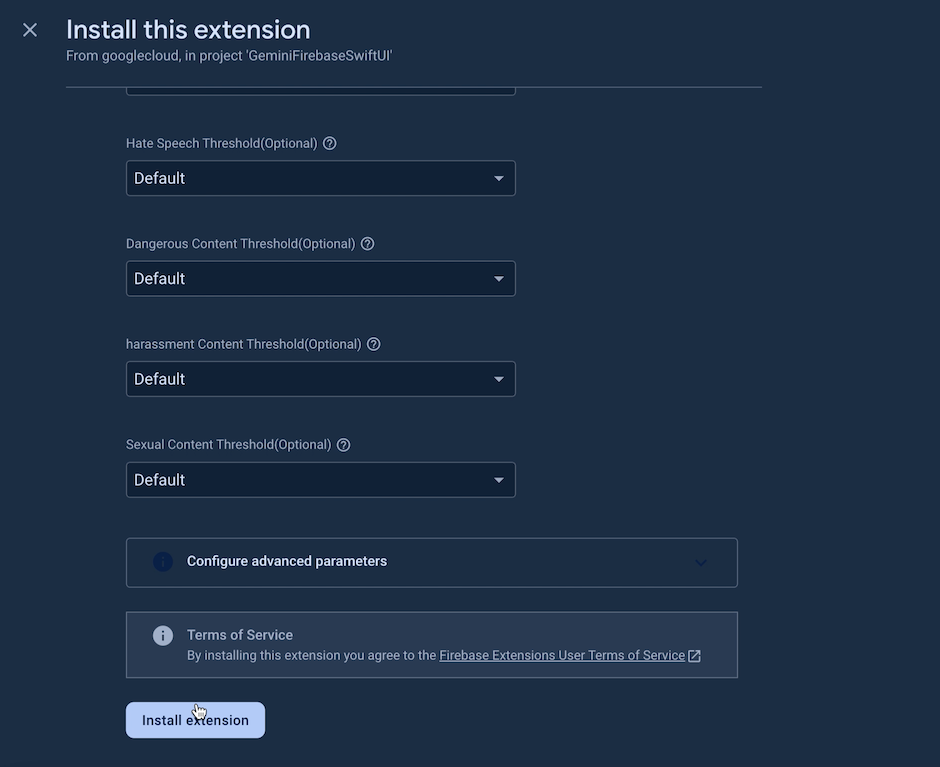Close the Install this extension page
Image resolution: width=940 pixels, height=767 pixels.
[x=30, y=30]
